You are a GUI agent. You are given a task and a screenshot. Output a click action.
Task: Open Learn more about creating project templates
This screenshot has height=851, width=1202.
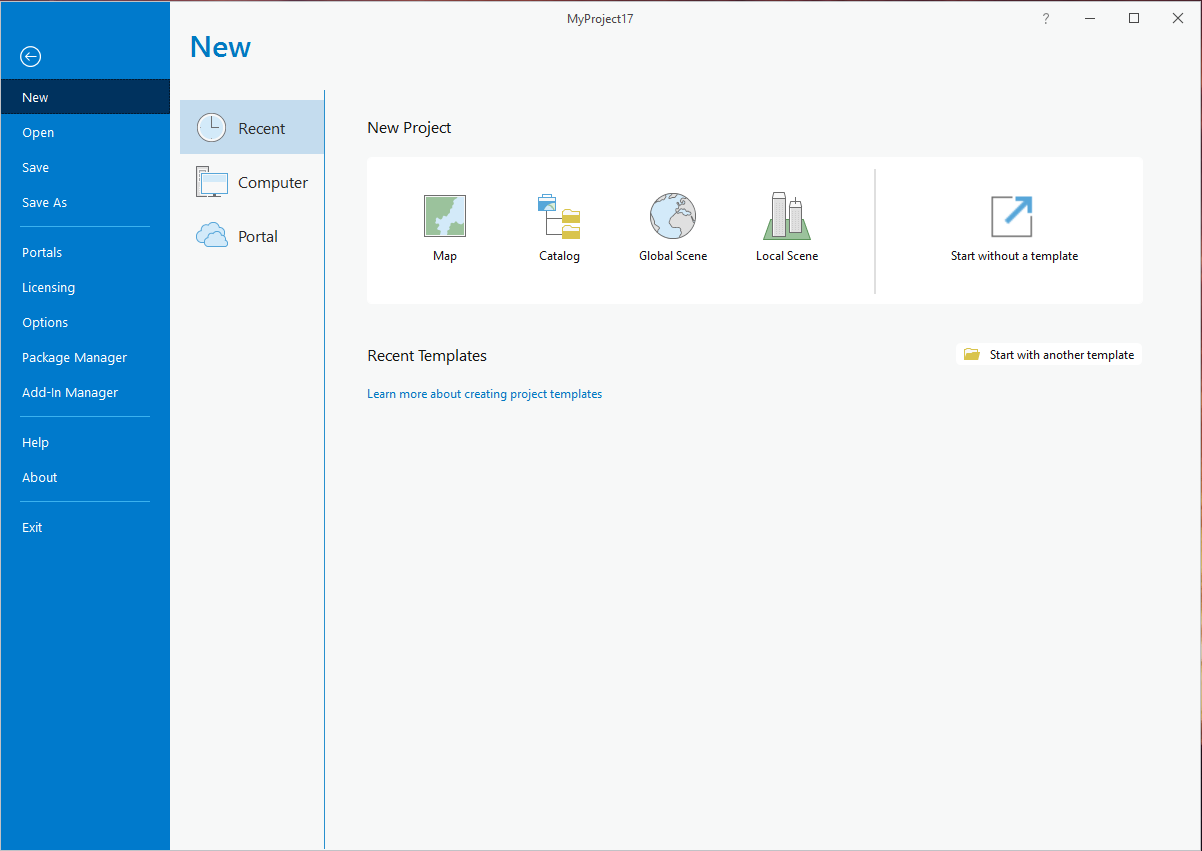coord(484,394)
